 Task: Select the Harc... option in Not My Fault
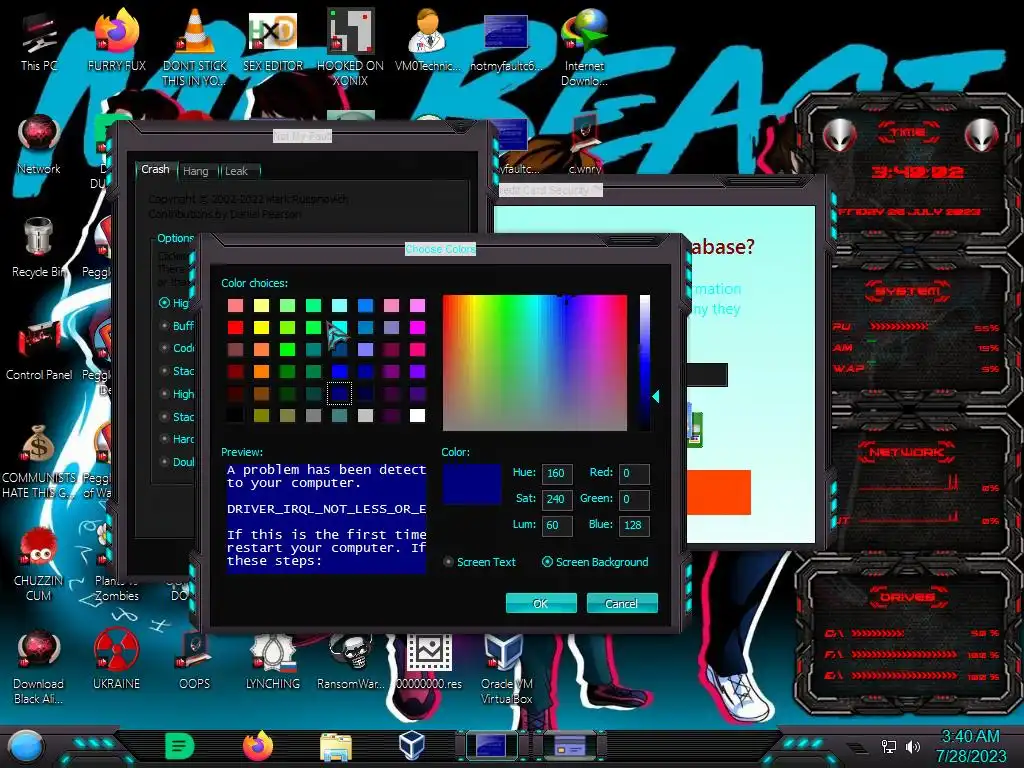177,439
